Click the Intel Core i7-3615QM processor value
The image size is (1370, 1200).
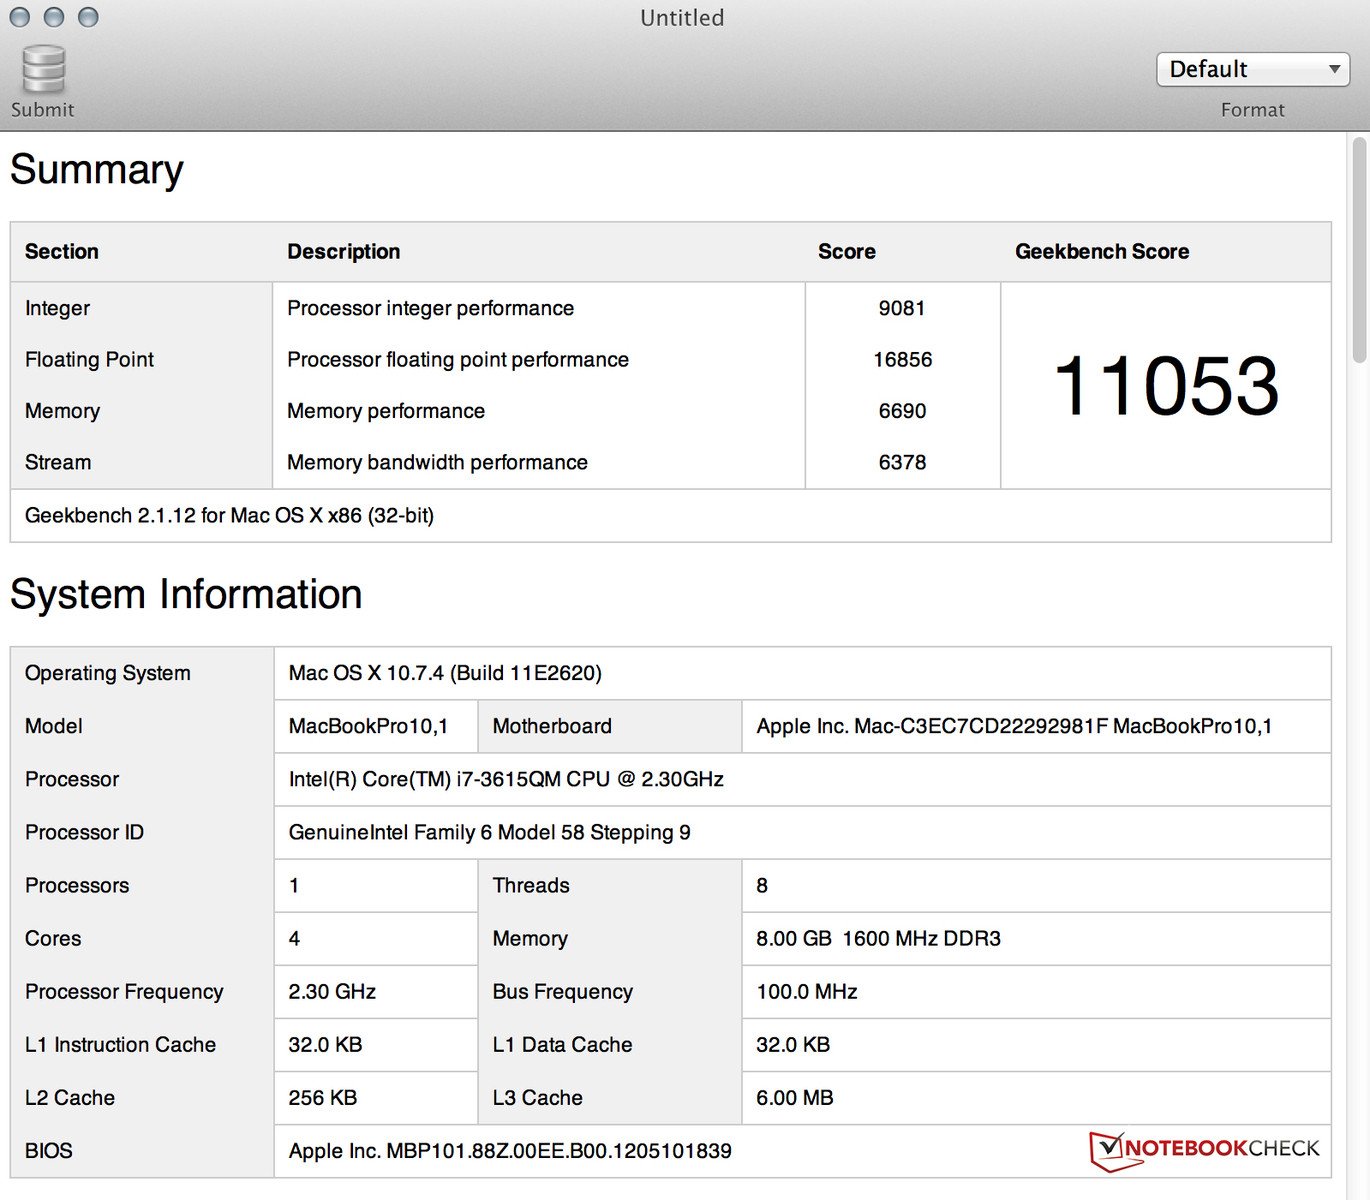pyautogui.click(x=506, y=779)
